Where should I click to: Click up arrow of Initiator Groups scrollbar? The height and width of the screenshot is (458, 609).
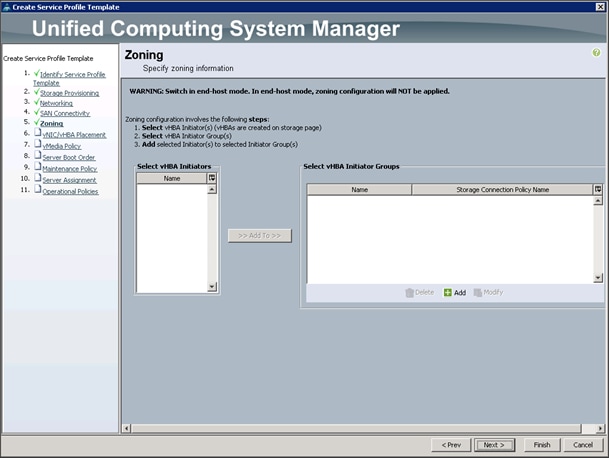click(x=598, y=201)
